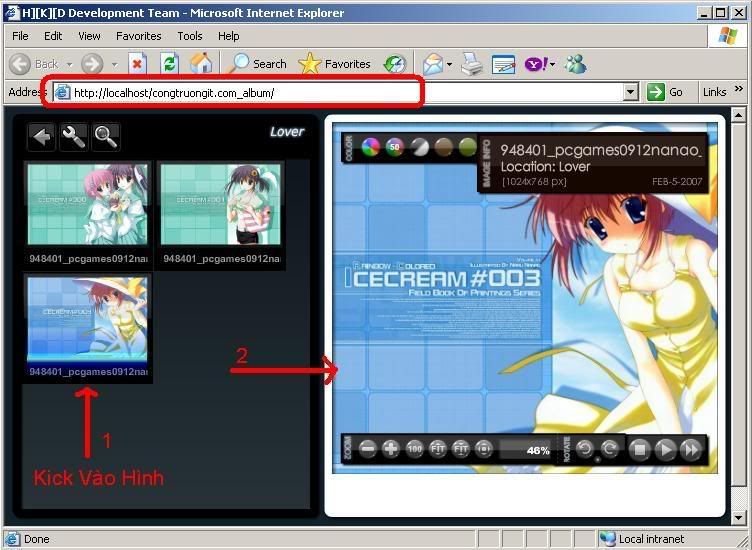Zoom out with the minus button

(x=368, y=449)
